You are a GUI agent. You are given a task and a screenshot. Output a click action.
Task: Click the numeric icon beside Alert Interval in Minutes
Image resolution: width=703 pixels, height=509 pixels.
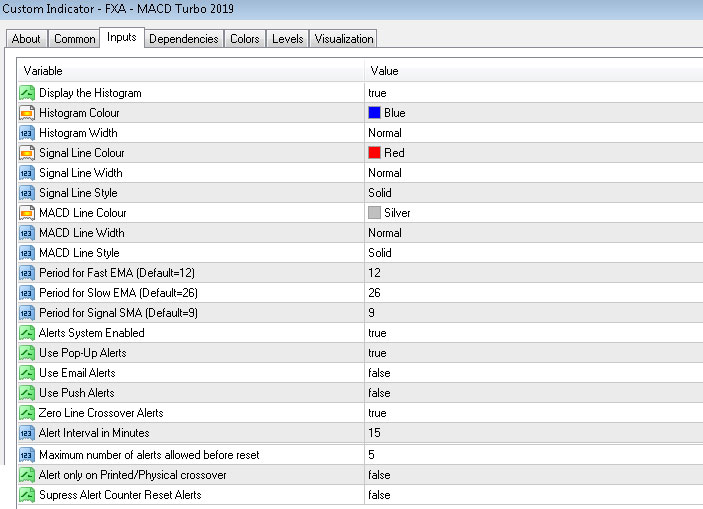click(x=27, y=433)
